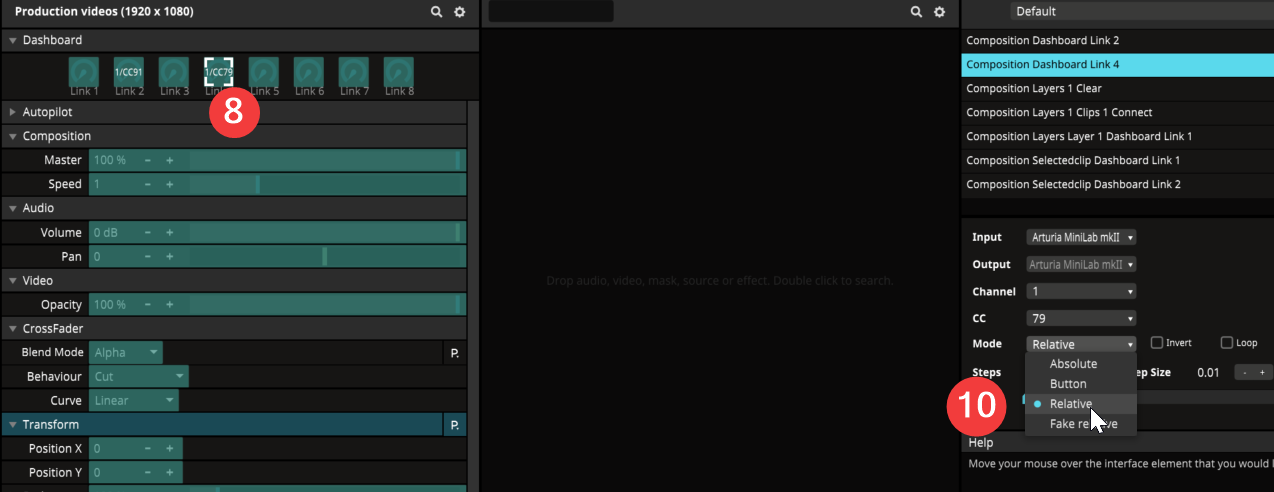Click the Transform section P. button

pyautogui.click(x=454, y=425)
